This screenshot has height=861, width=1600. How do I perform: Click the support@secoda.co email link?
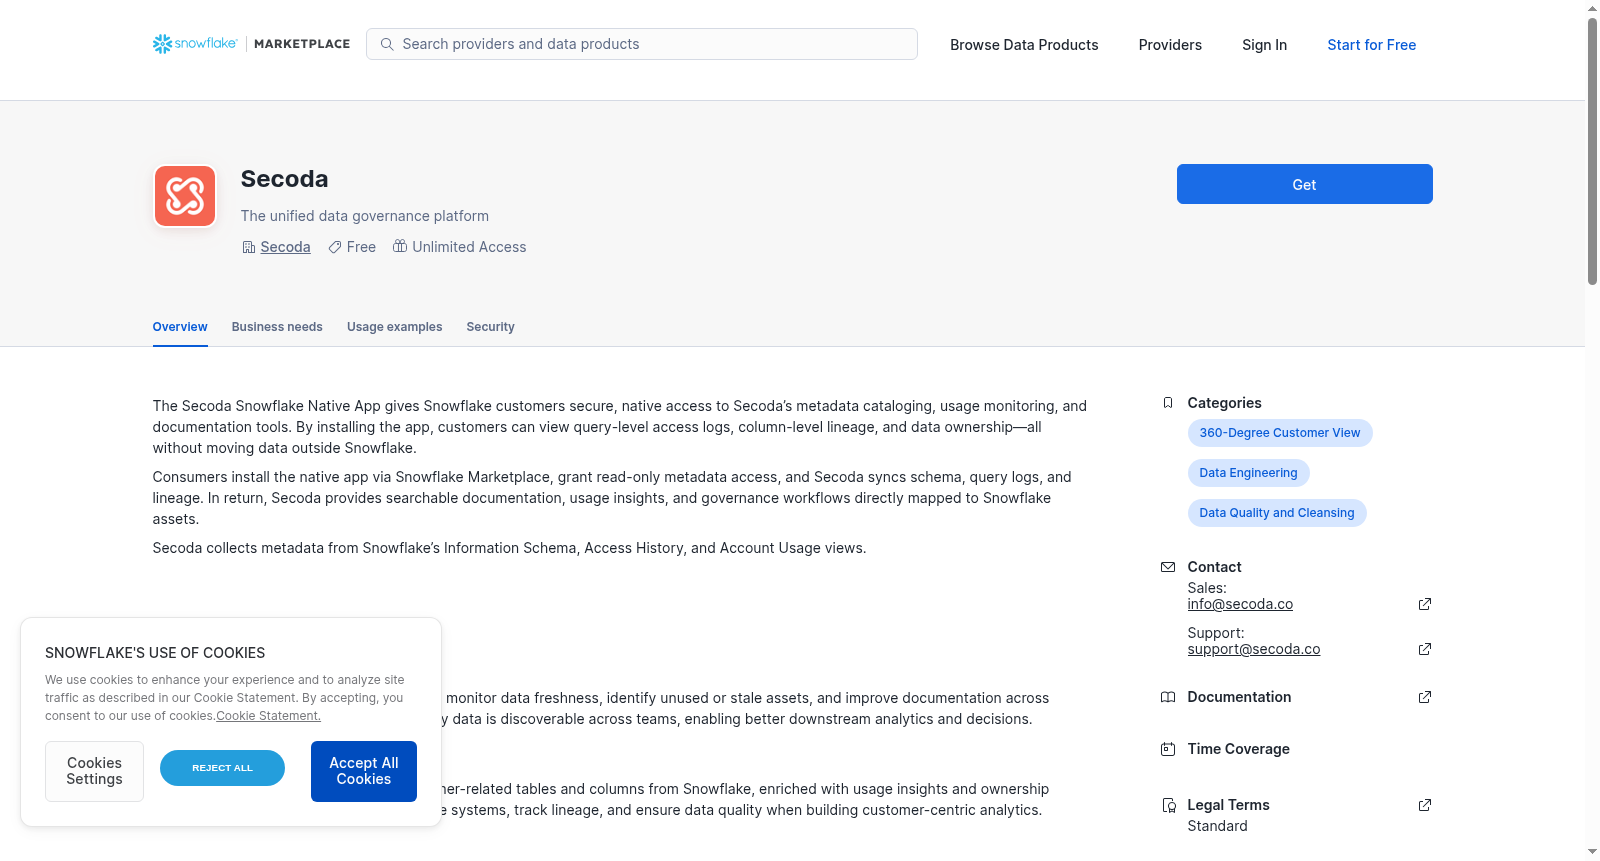click(1254, 649)
